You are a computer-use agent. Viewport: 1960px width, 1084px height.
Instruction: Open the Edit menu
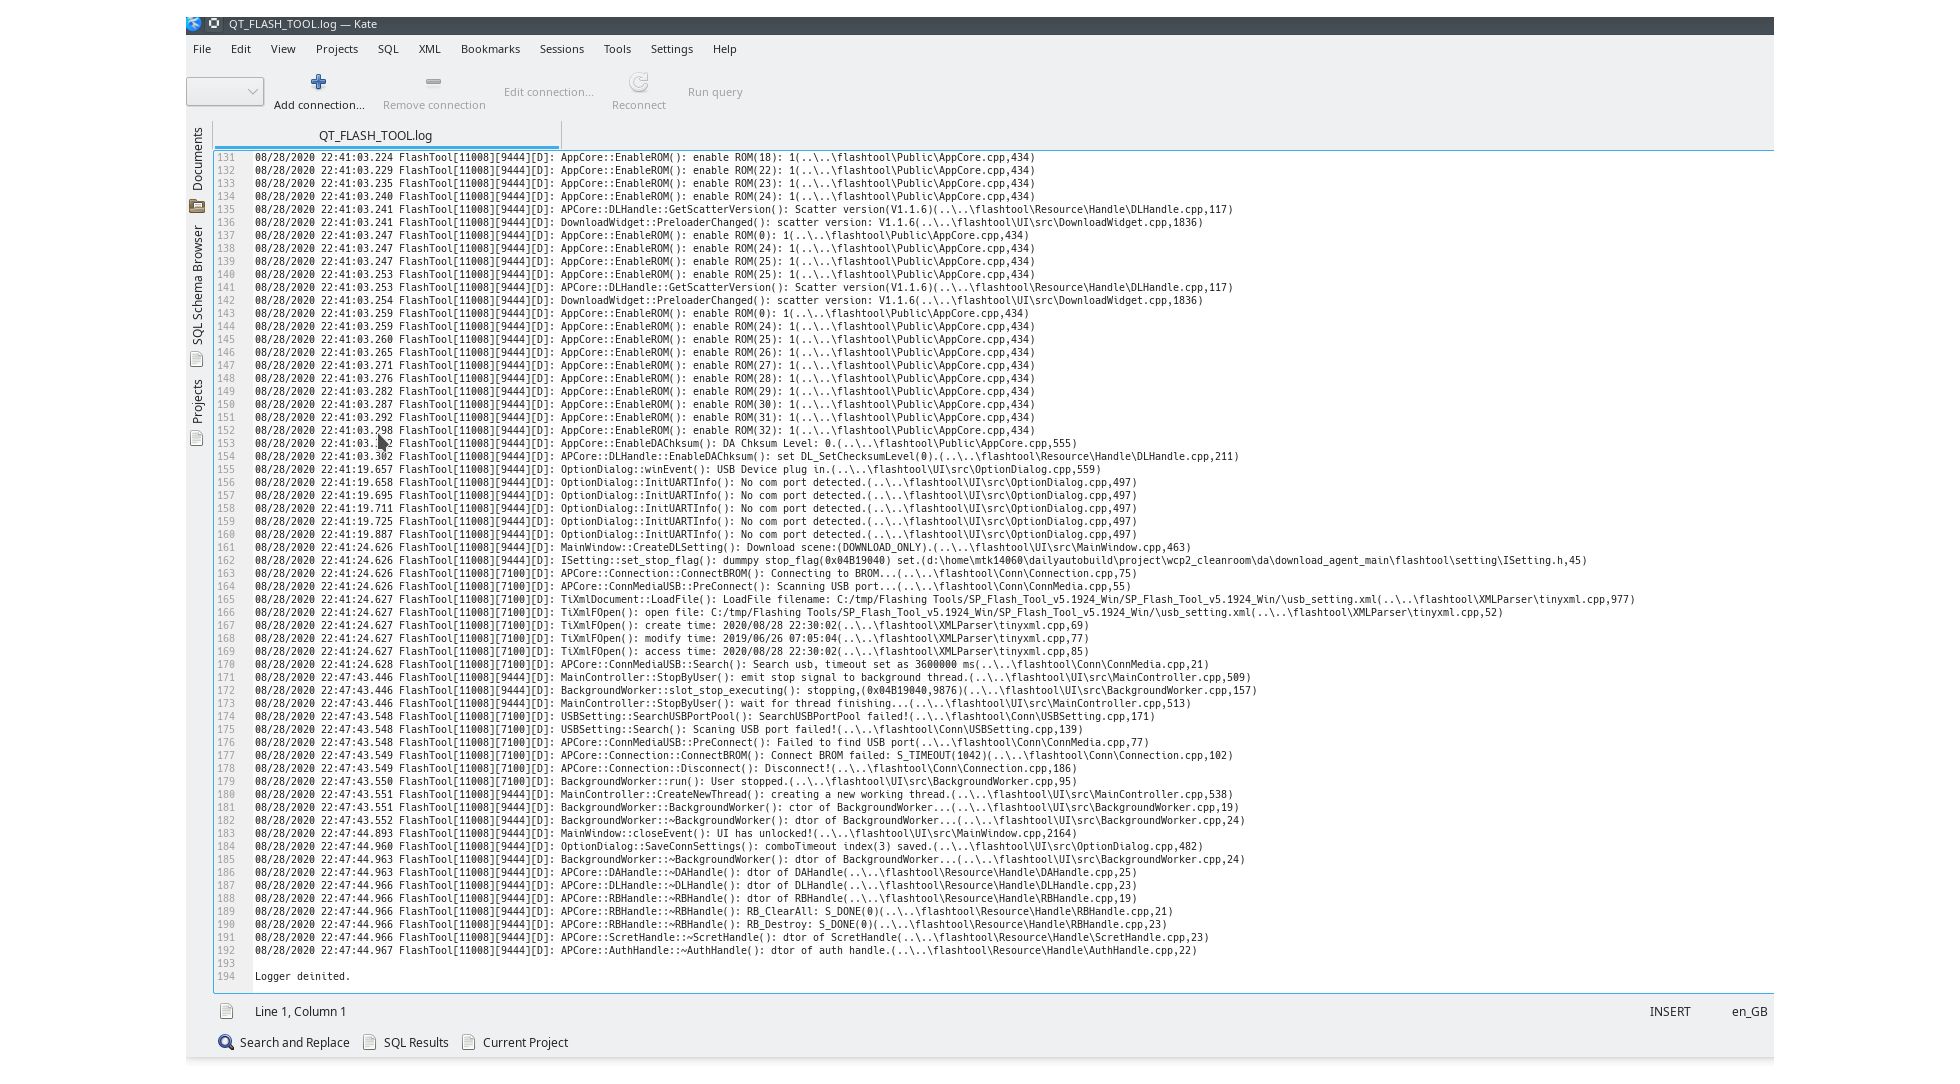pos(241,49)
